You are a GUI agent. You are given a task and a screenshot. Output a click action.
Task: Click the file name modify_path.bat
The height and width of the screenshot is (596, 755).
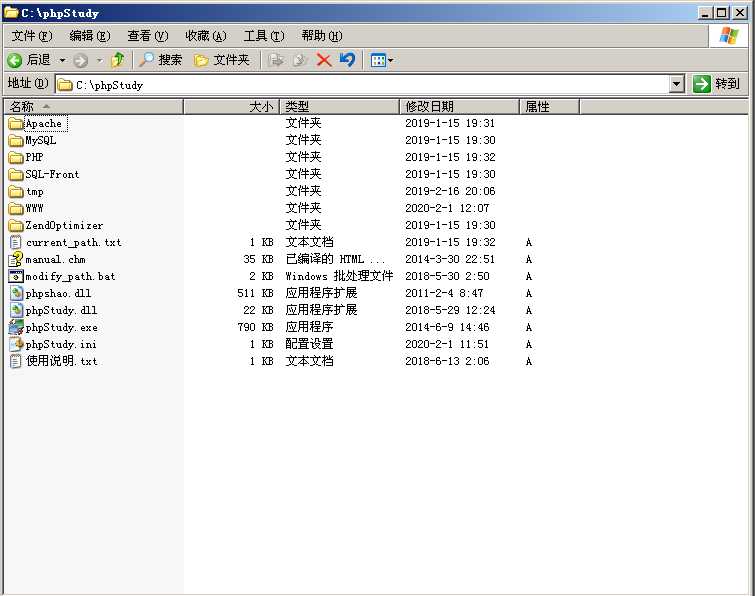click(x=70, y=276)
